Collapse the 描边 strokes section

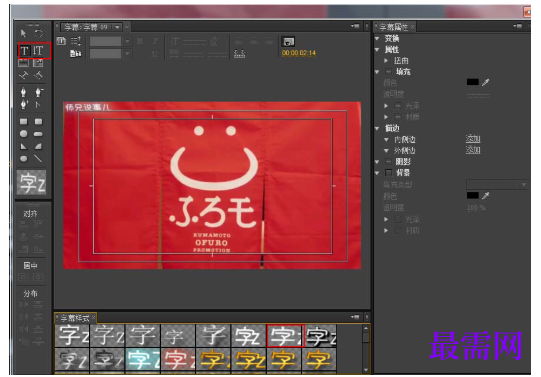(377, 128)
